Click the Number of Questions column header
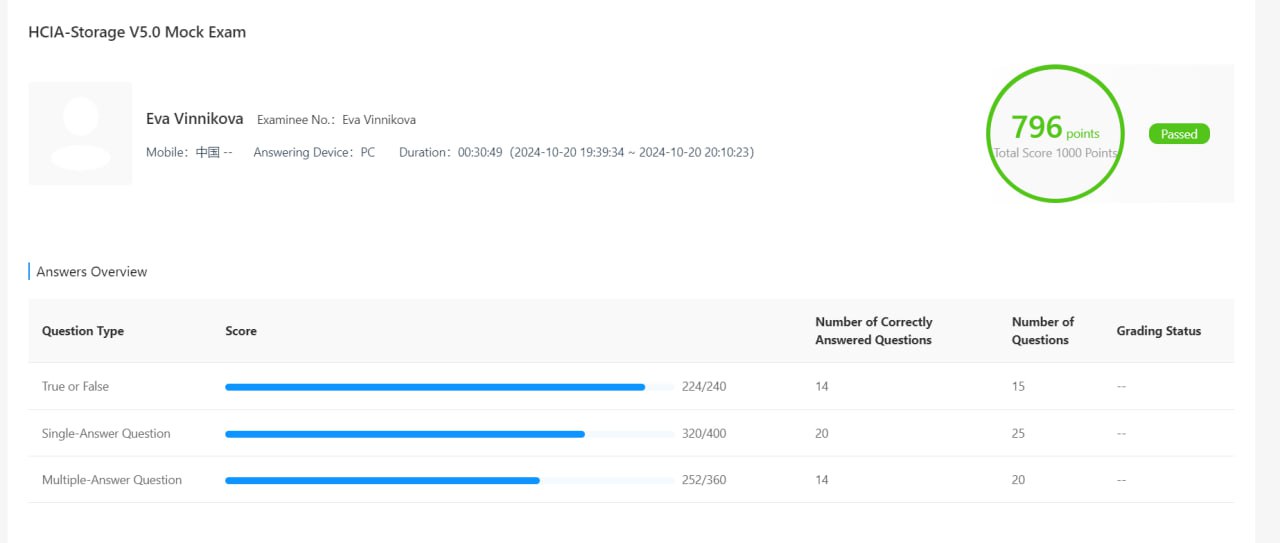The image size is (1280, 543). (x=1042, y=331)
